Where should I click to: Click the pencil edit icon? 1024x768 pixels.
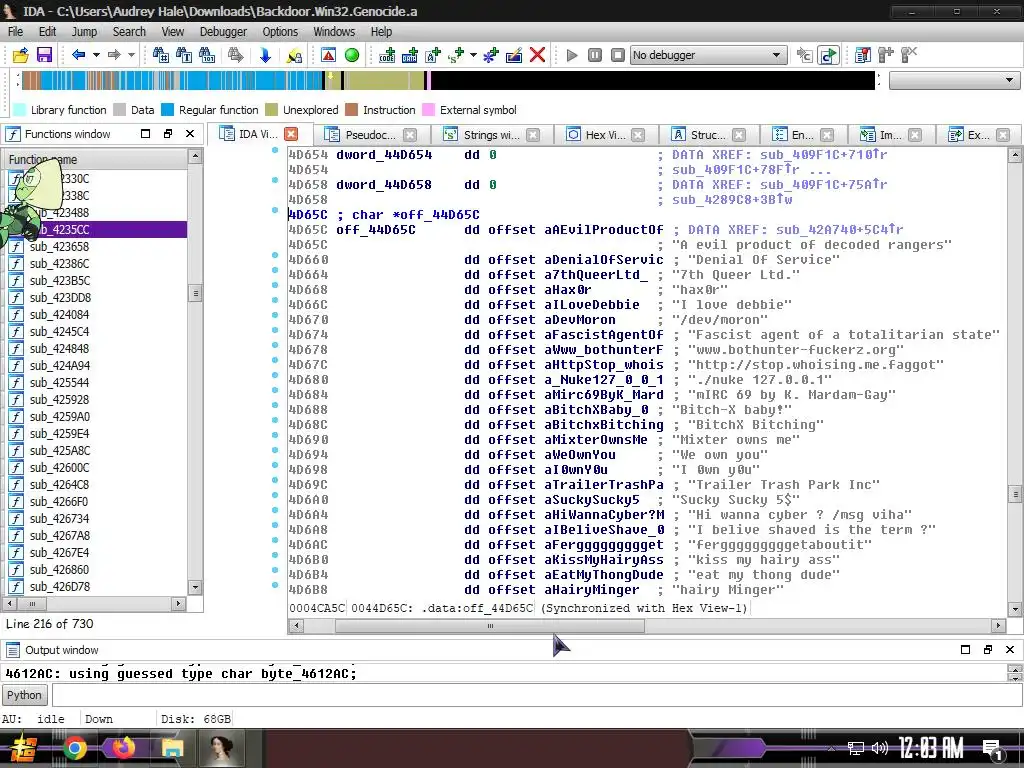pos(514,56)
